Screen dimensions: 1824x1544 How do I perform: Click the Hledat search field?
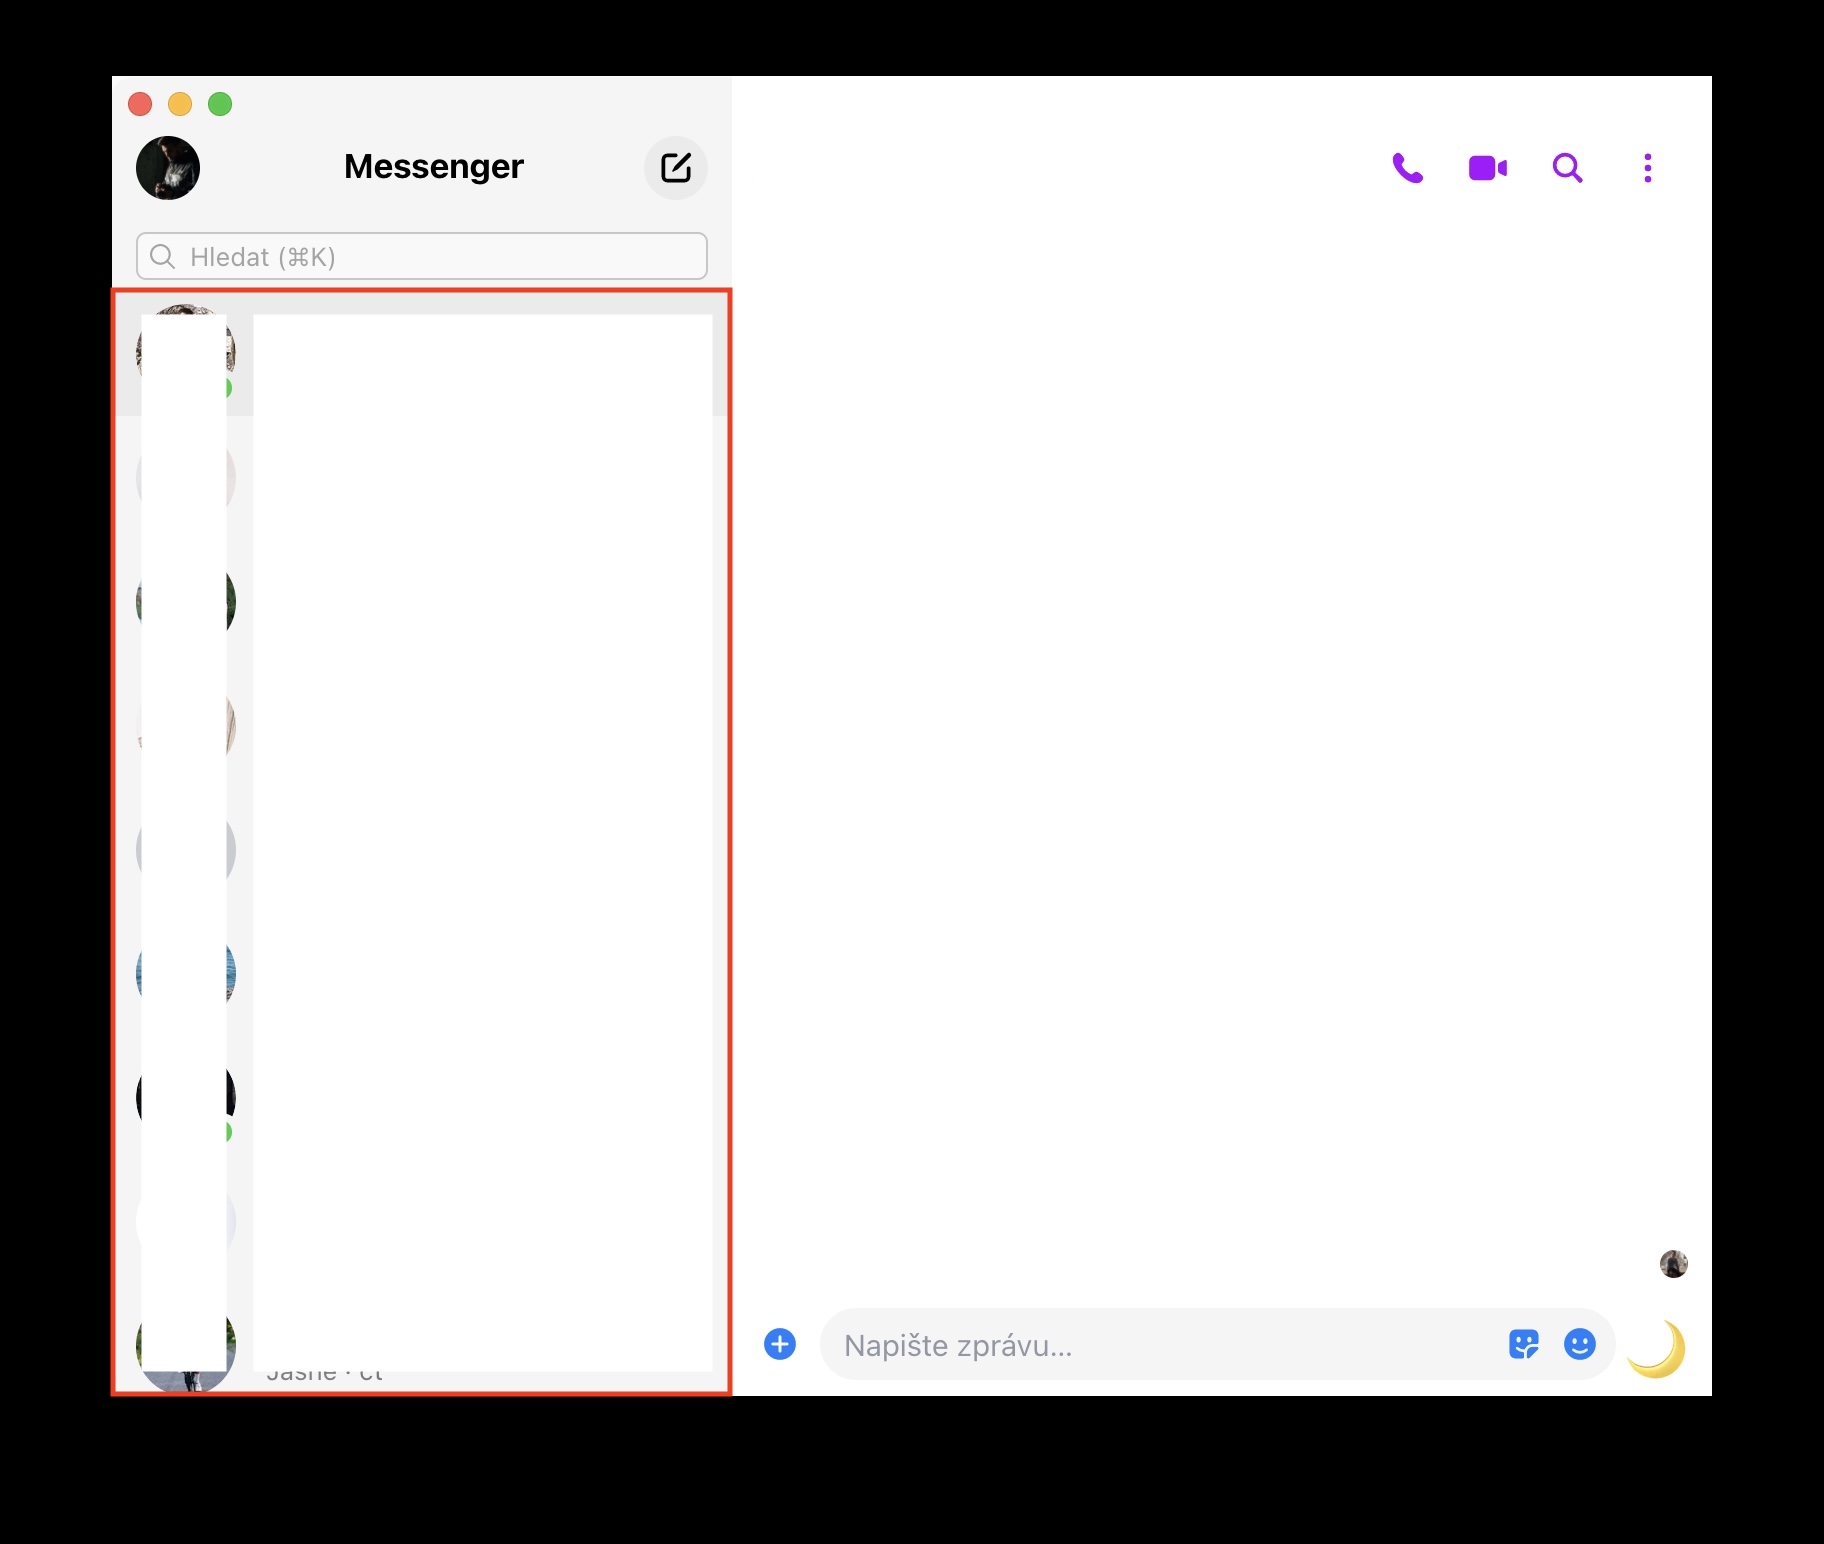(x=422, y=256)
